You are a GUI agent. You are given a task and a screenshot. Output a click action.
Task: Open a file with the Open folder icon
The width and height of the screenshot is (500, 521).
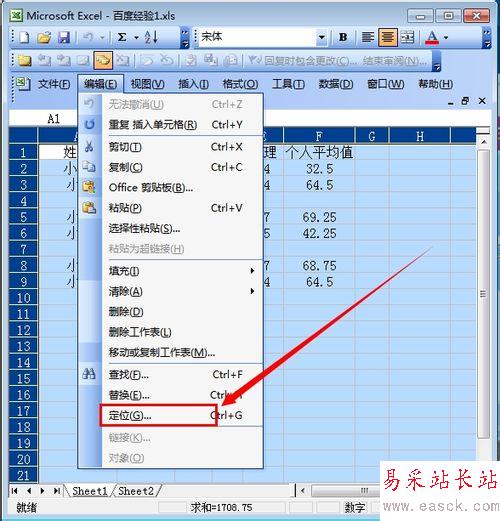point(44,37)
